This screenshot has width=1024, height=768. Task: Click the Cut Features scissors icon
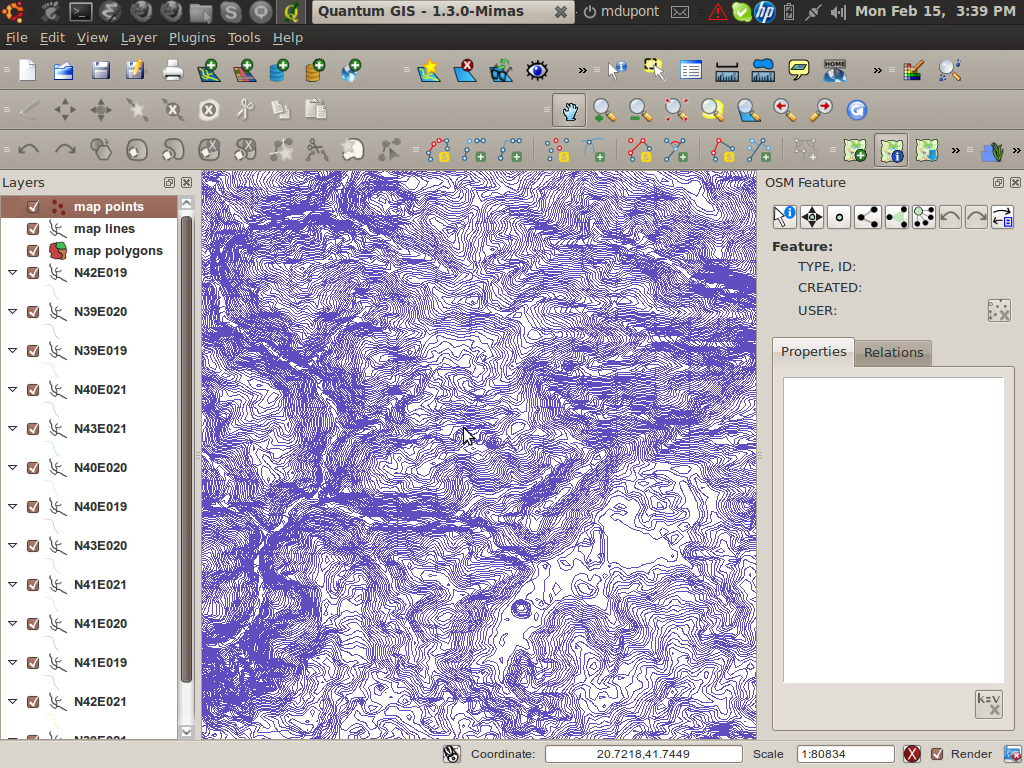[245, 110]
